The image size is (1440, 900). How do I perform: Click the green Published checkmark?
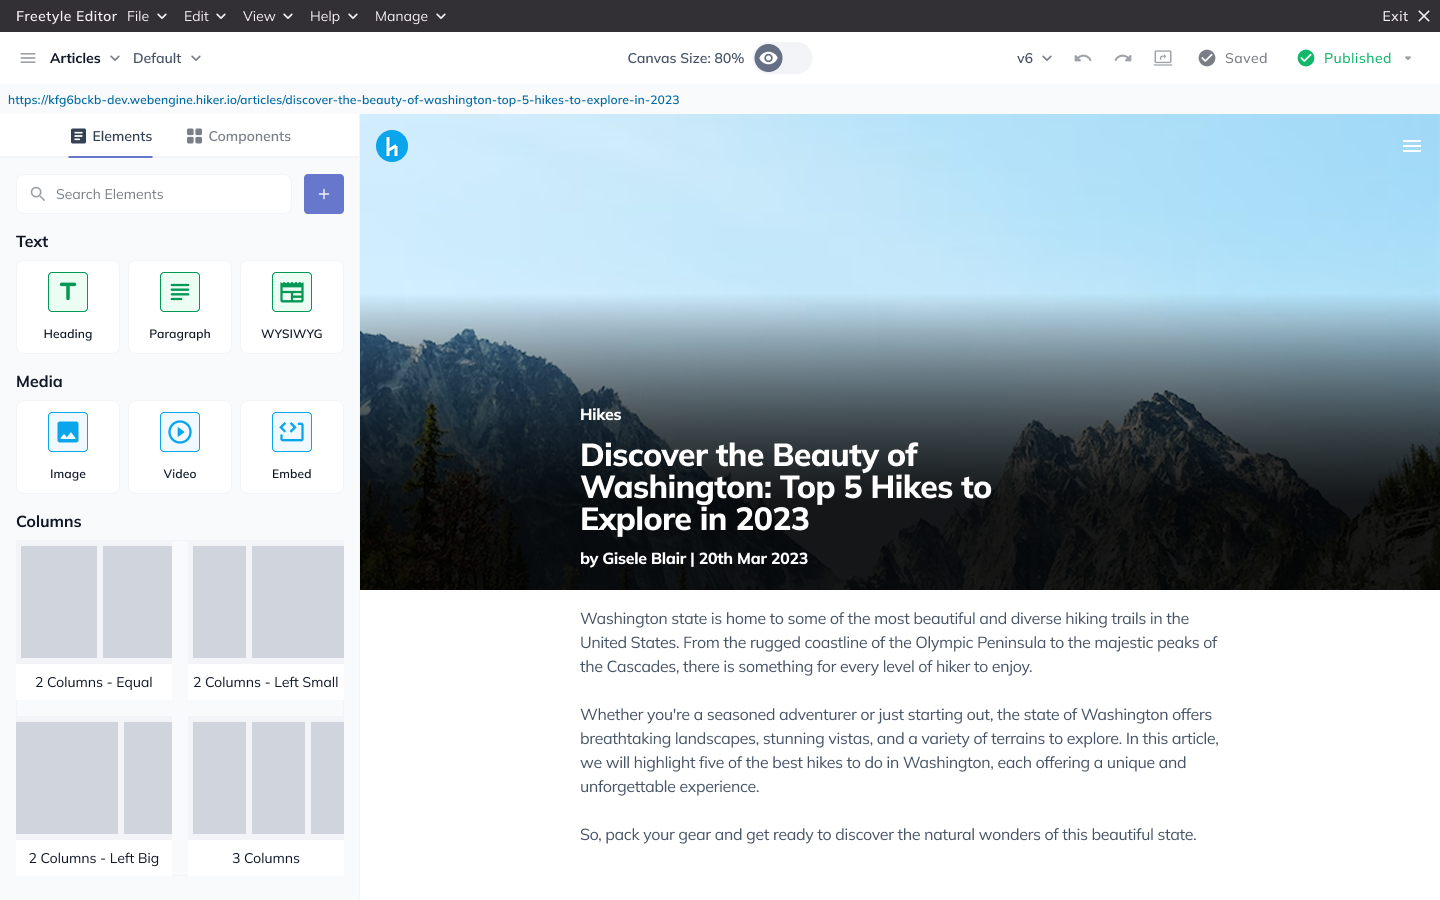tap(1305, 58)
